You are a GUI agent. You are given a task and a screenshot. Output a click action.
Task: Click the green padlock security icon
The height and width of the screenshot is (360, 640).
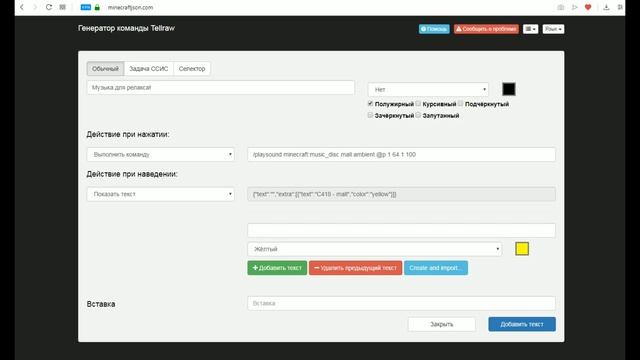pos(97,7)
